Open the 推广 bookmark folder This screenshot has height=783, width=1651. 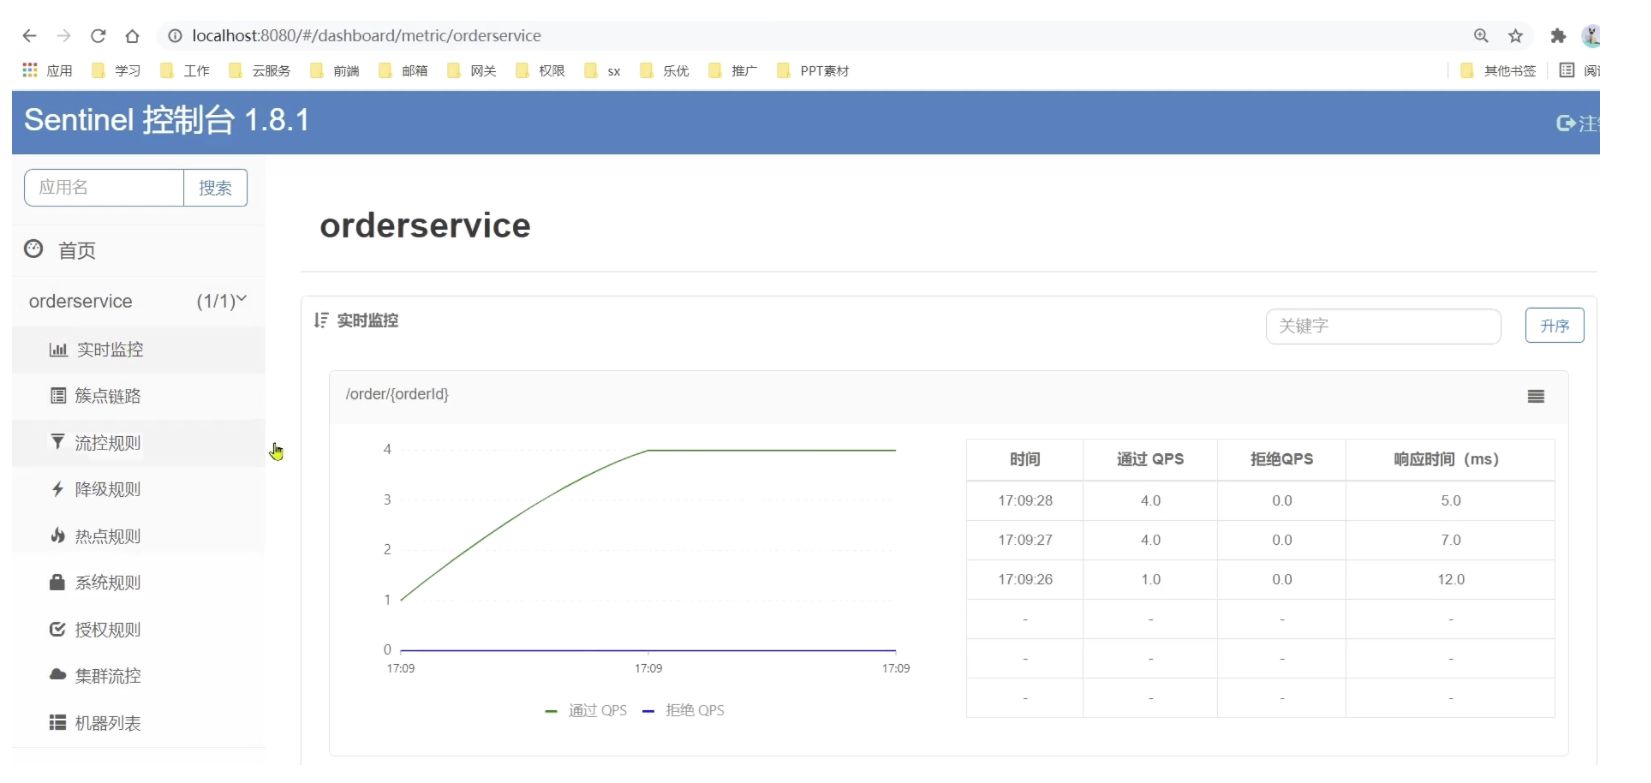(x=733, y=71)
